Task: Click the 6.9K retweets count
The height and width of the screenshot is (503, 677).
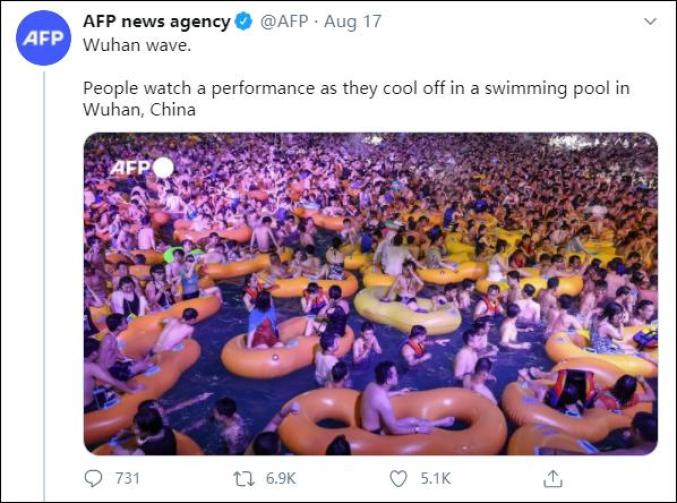Action: (x=281, y=478)
